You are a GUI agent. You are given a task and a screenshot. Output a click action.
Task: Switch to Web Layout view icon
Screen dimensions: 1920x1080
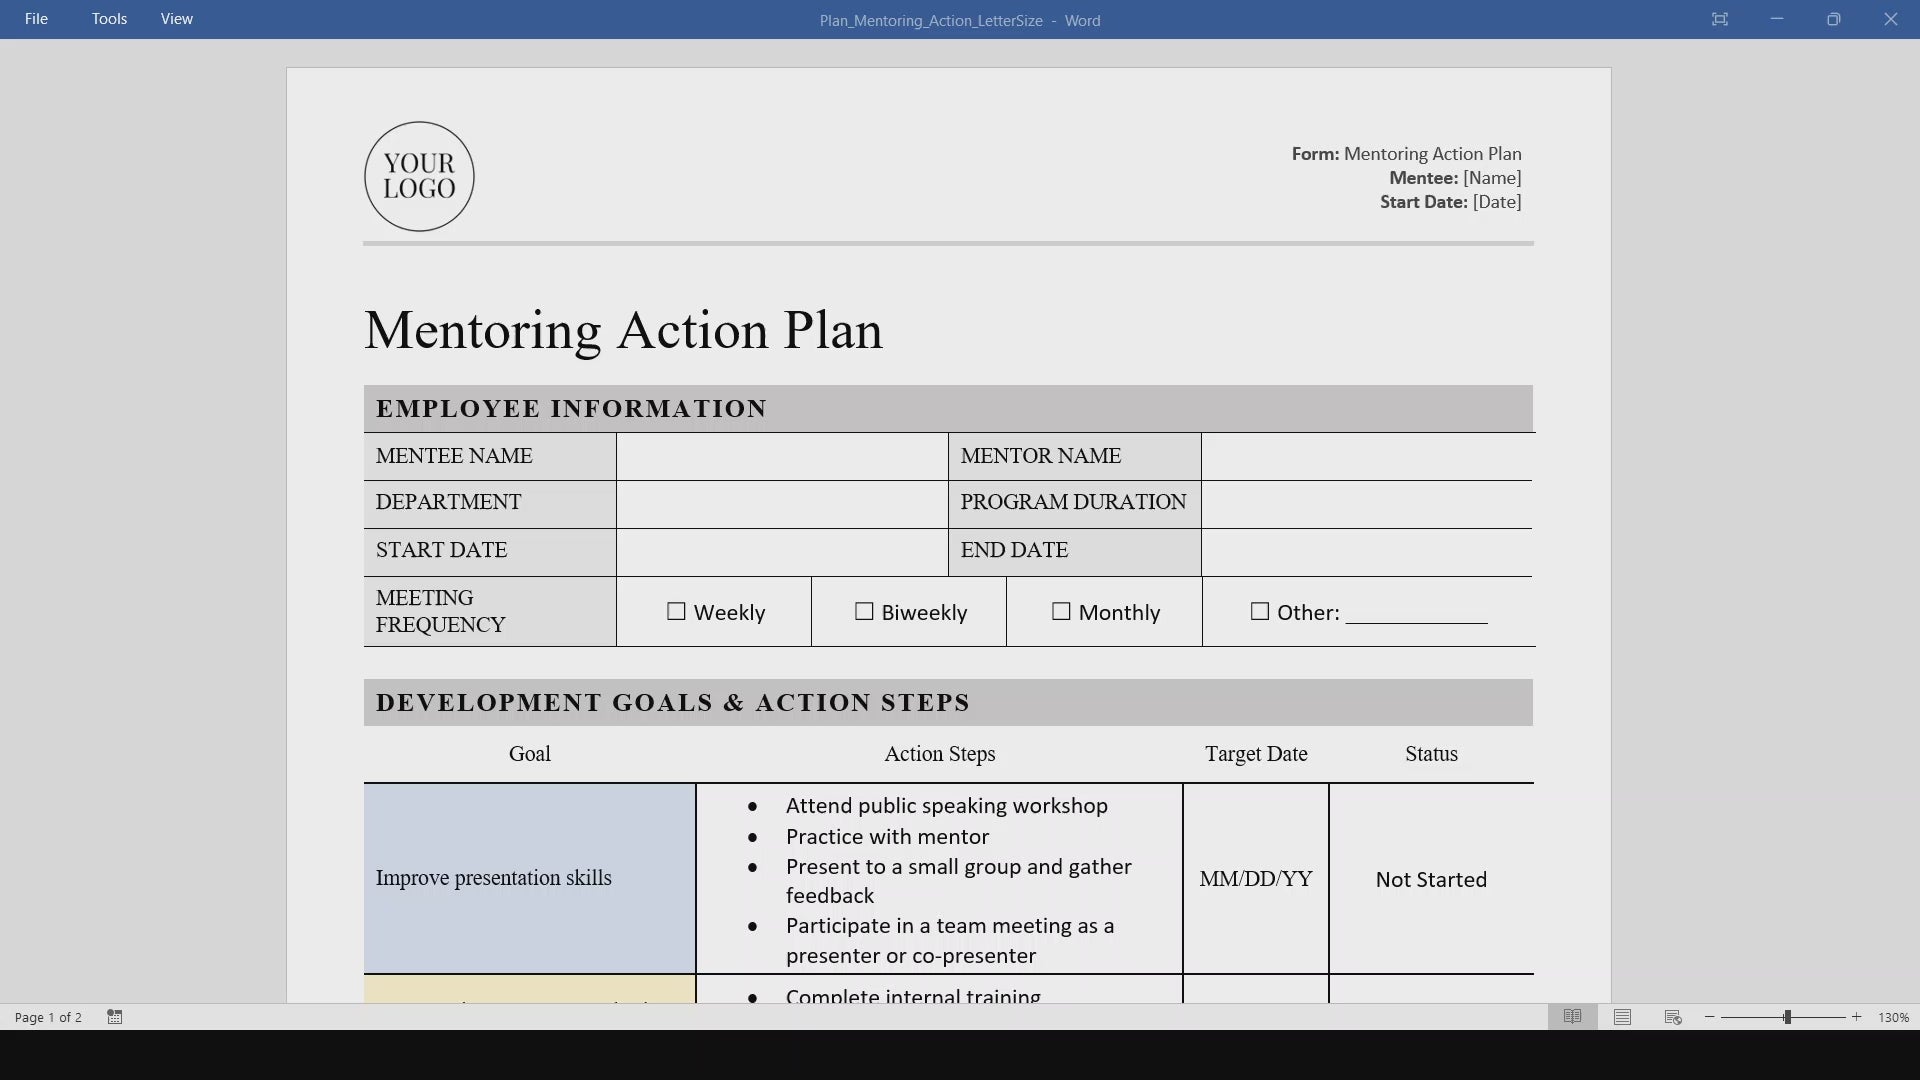tap(1673, 1017)
